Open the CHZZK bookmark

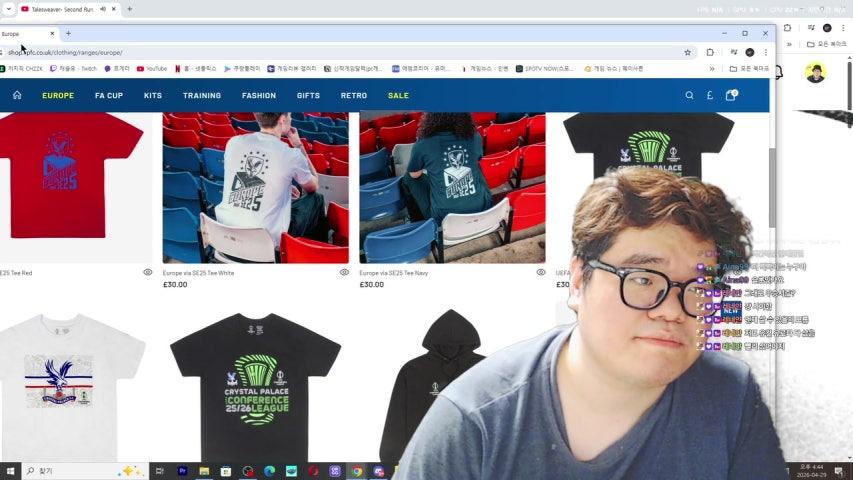pos(21,69)
